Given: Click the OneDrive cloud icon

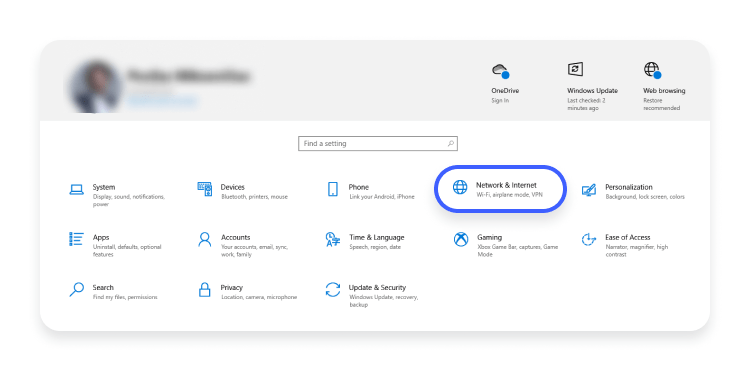Looking at the screenshot, I should 501,71.
